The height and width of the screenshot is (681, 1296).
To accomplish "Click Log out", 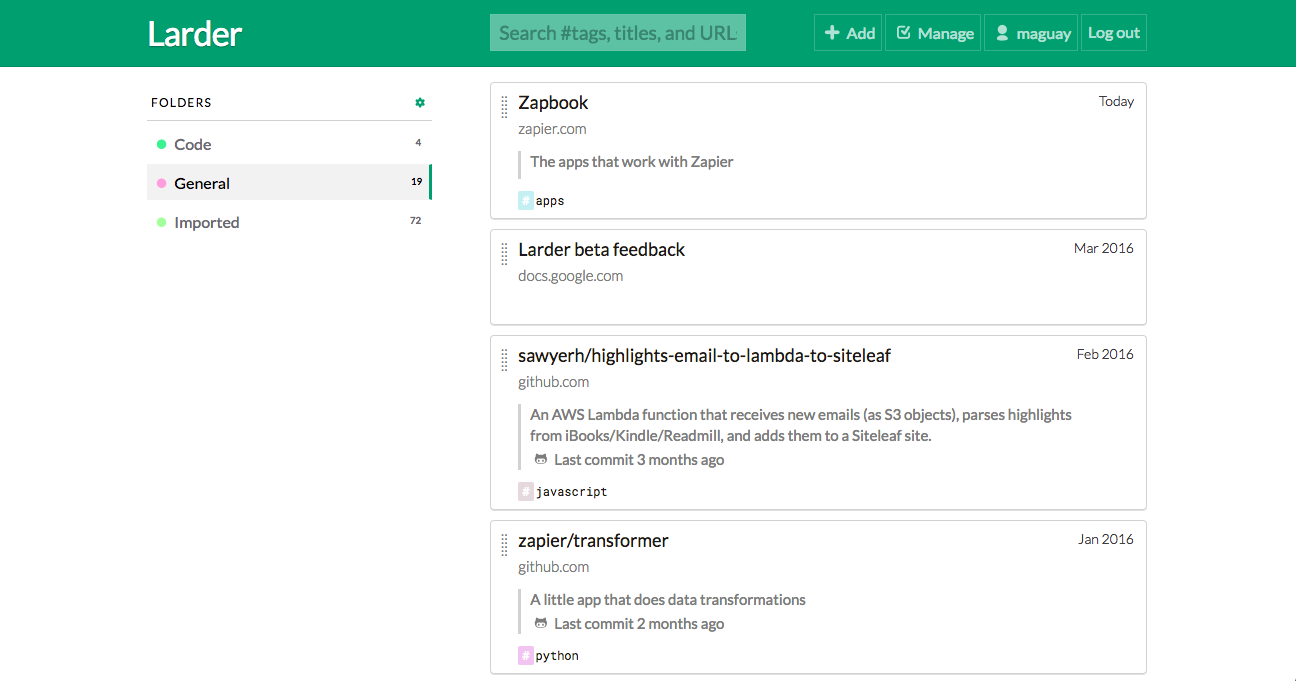I will (x=1114, y=33).
